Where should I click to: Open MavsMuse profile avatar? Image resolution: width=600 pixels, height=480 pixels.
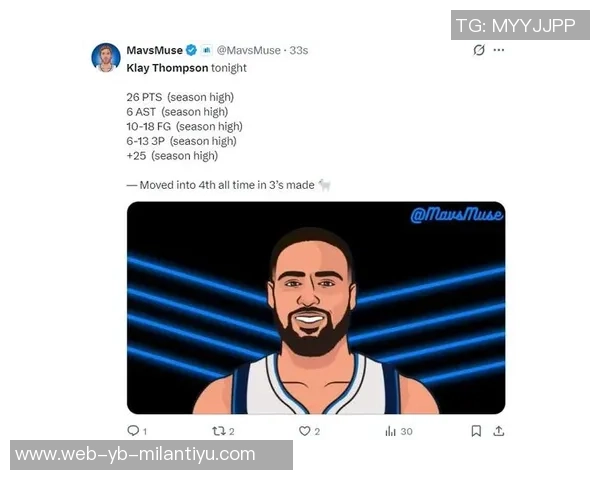click(x=106, y=57)
